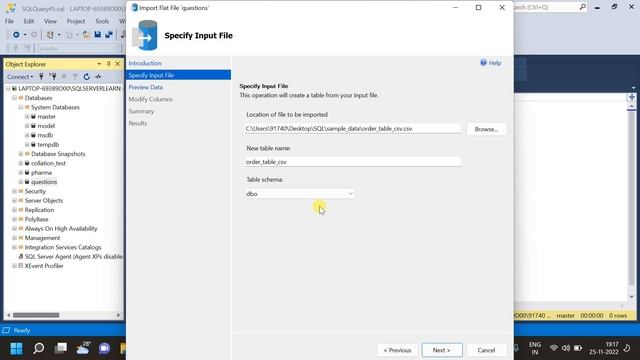Click the ENG IN language indicator

point(535,348)
